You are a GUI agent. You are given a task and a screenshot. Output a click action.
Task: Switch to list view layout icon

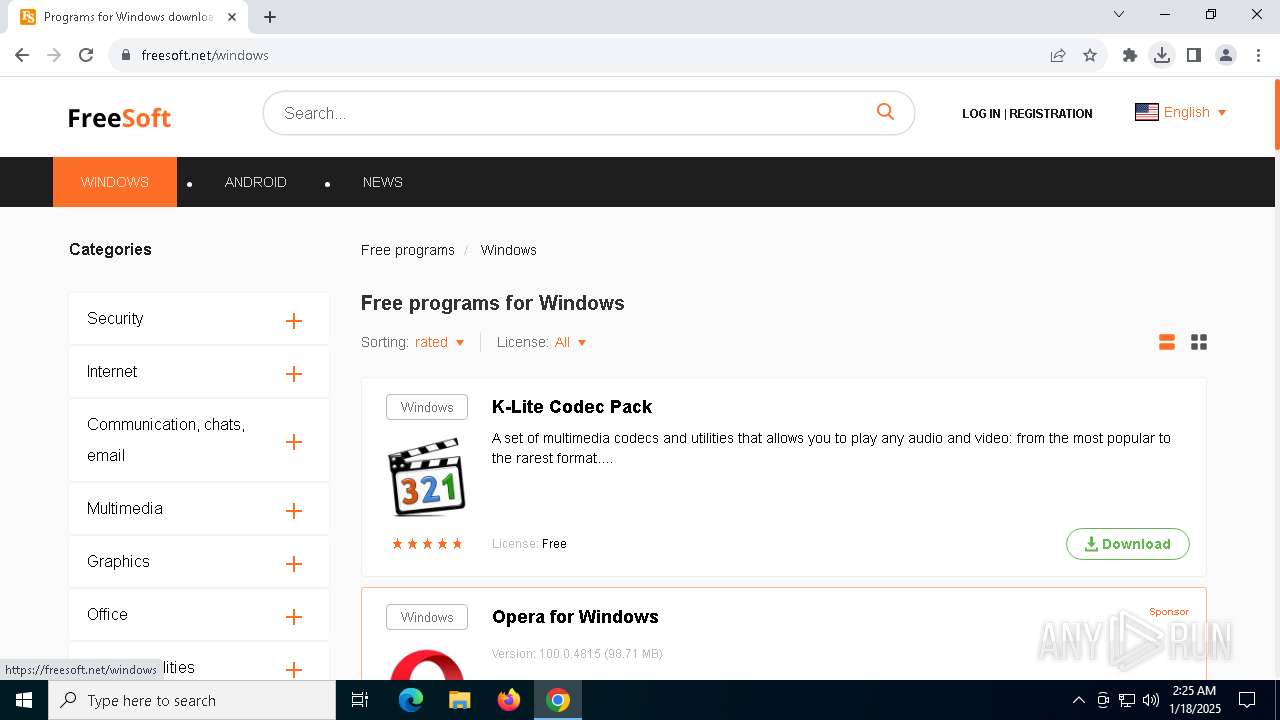click(x=1166, y=342)
